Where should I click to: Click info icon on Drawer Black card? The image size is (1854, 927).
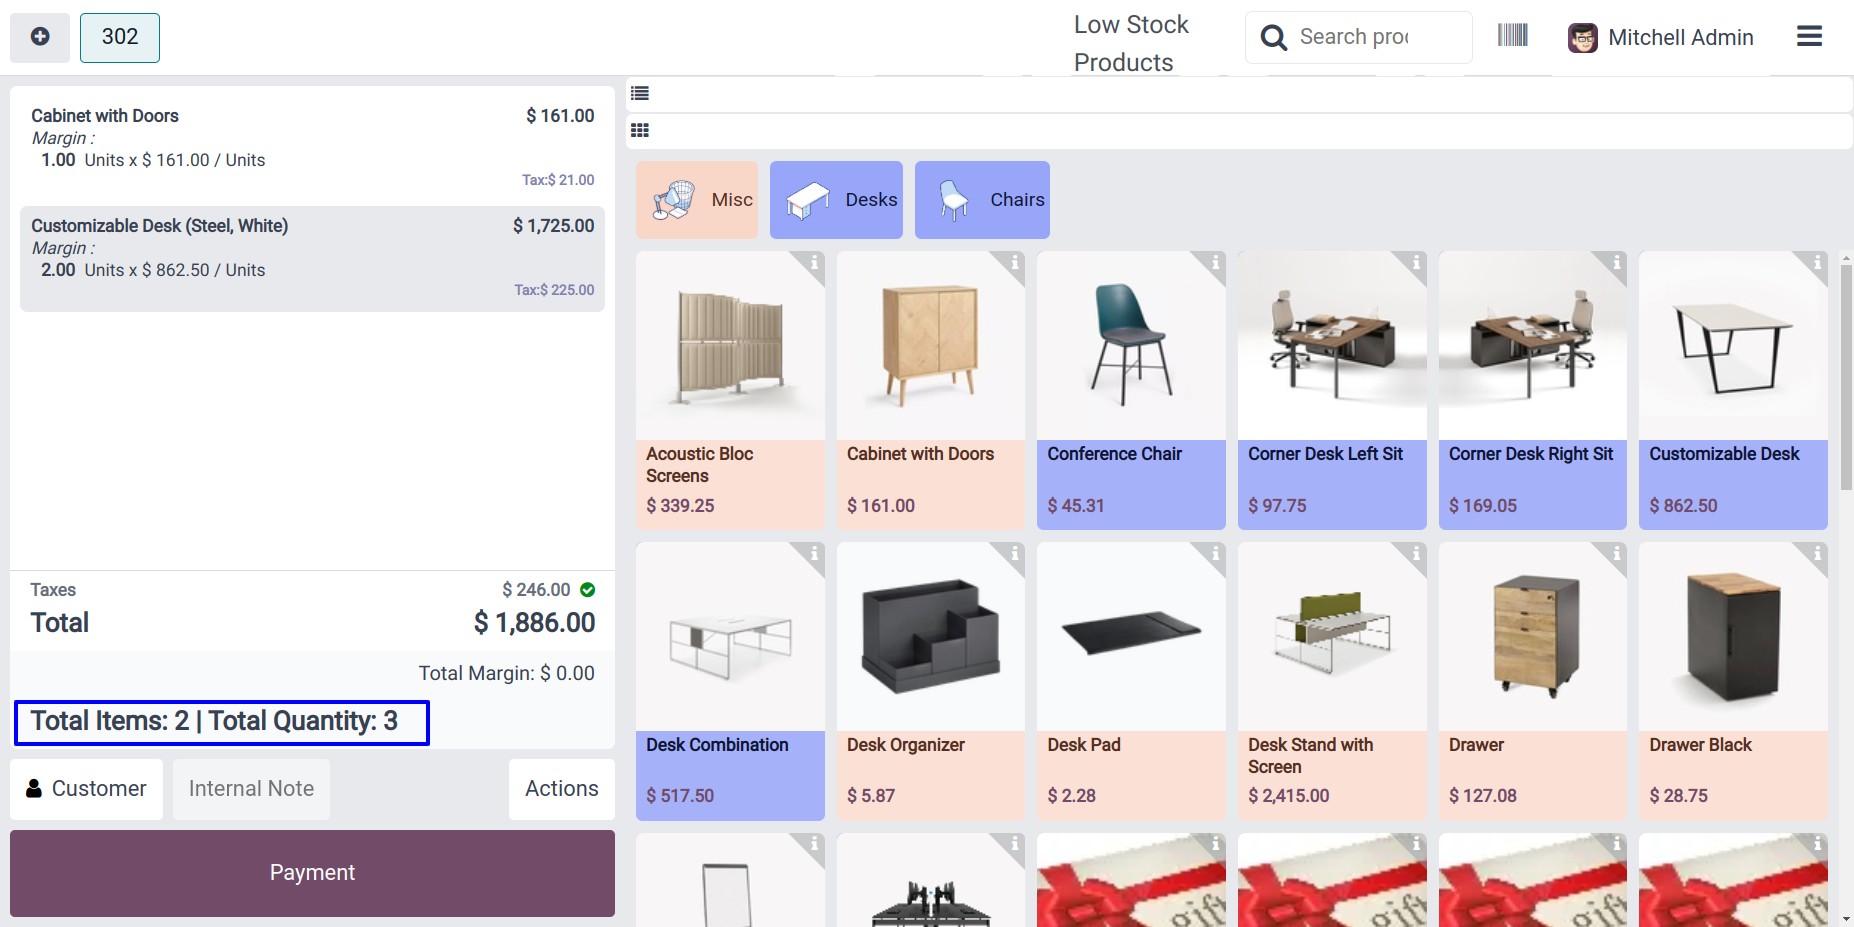[x=1816, y=554]
